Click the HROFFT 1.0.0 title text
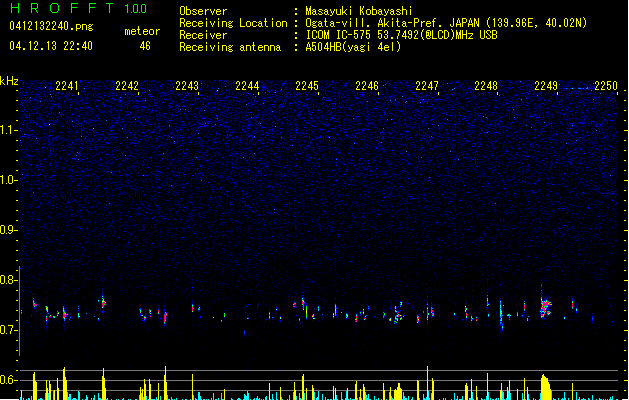The width and height of the screenshot is (629, 400). [x=79, y=8]
